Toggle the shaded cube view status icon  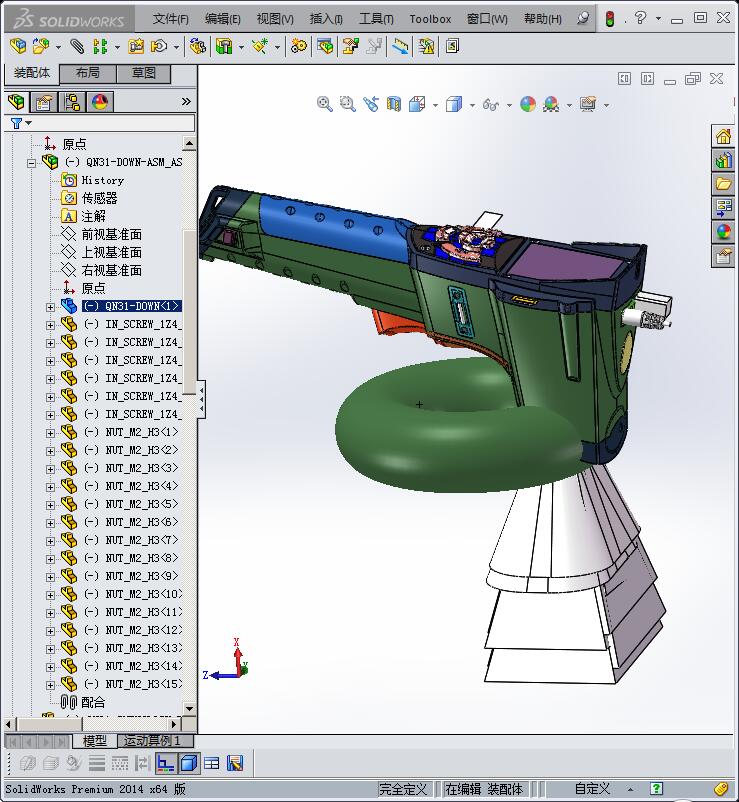[189, 763]
